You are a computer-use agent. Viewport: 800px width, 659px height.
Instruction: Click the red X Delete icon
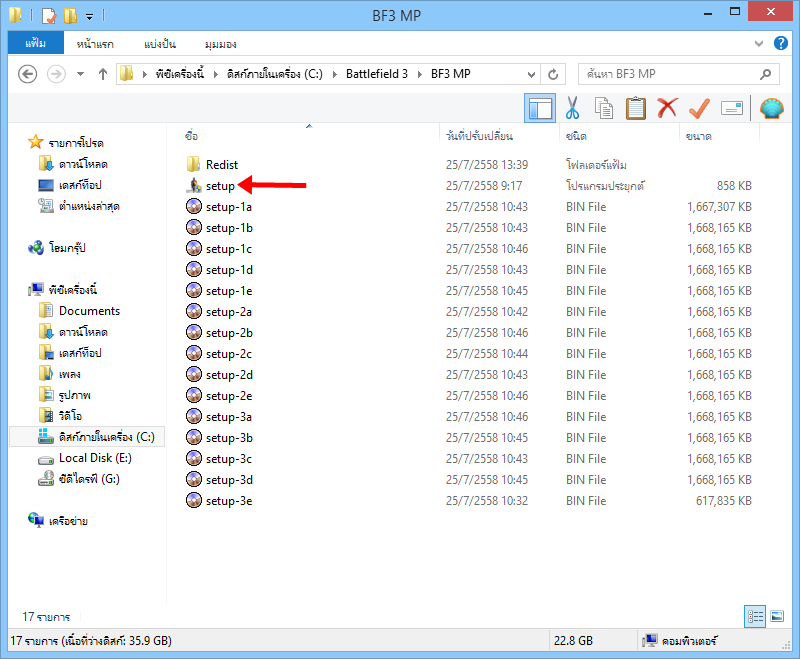[x=667, y=108]
